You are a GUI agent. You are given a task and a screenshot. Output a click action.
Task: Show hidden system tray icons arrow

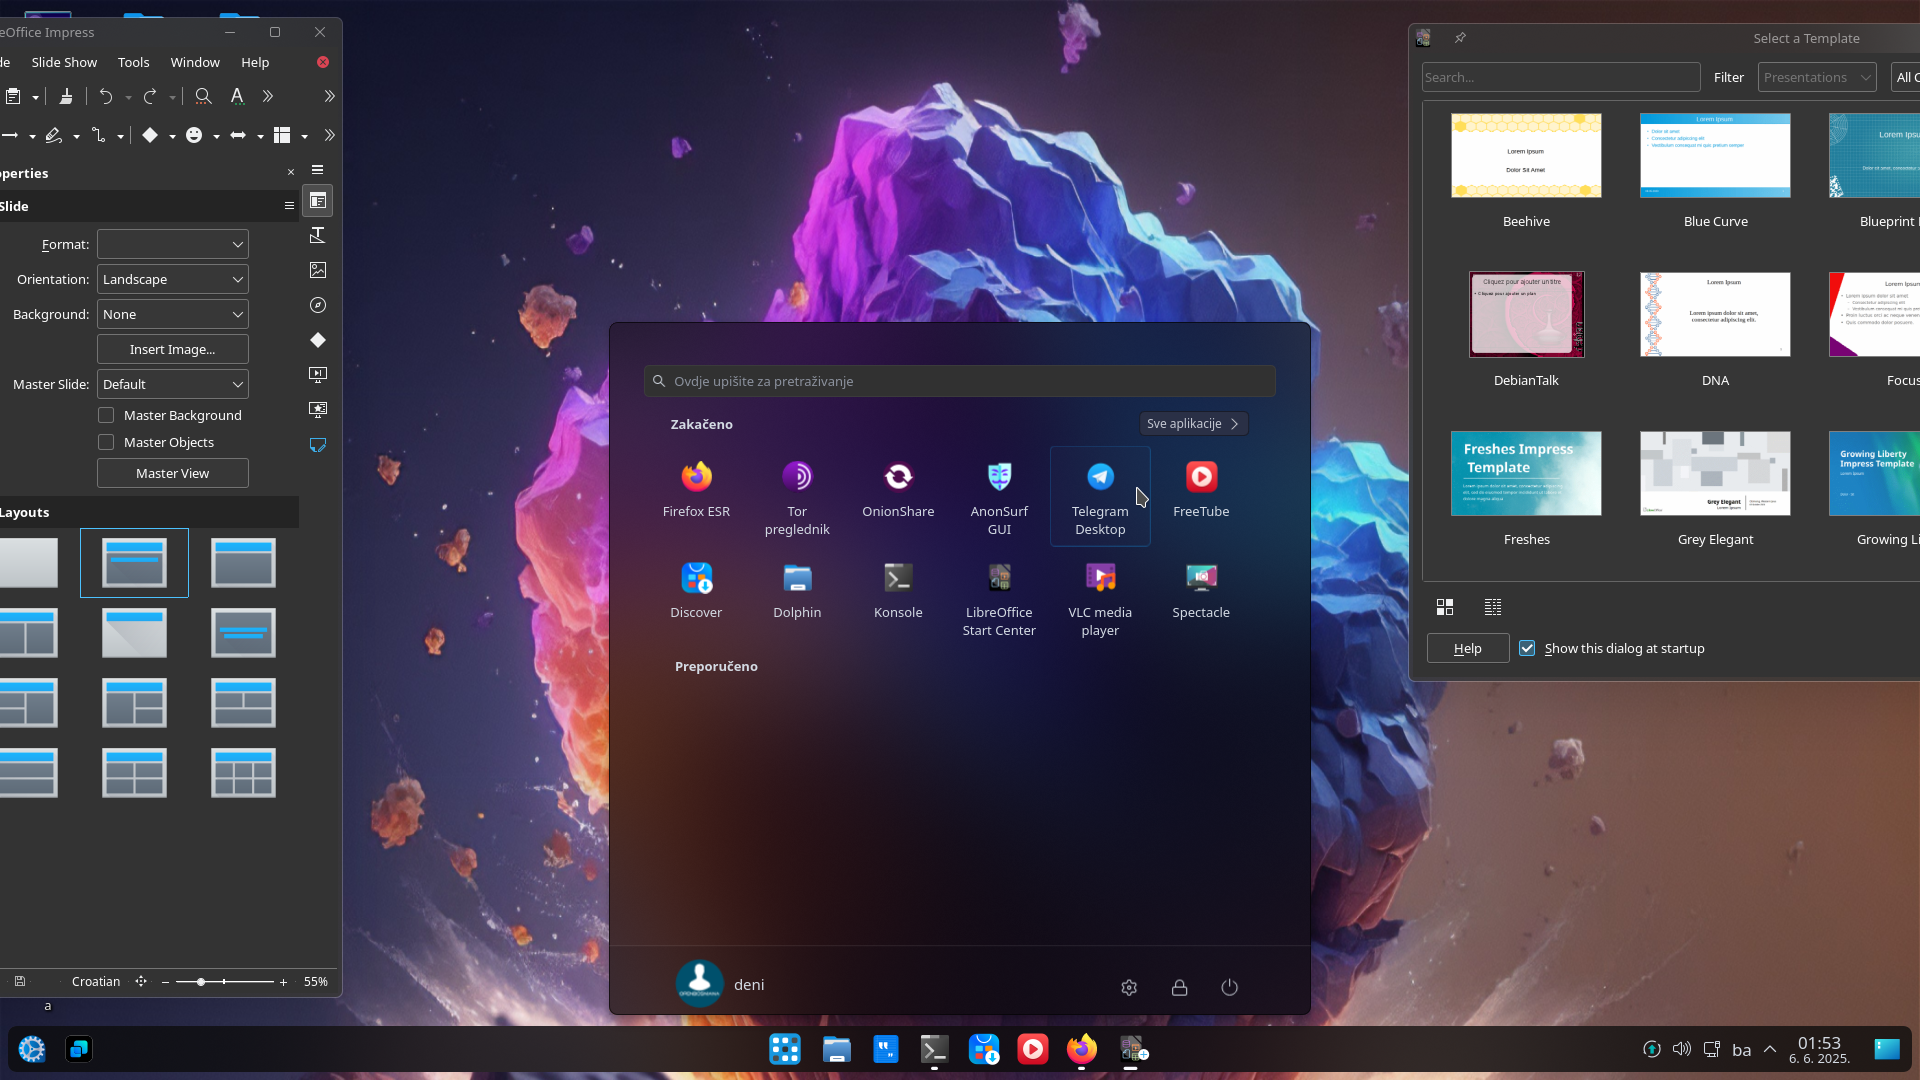point(1770,1049)
